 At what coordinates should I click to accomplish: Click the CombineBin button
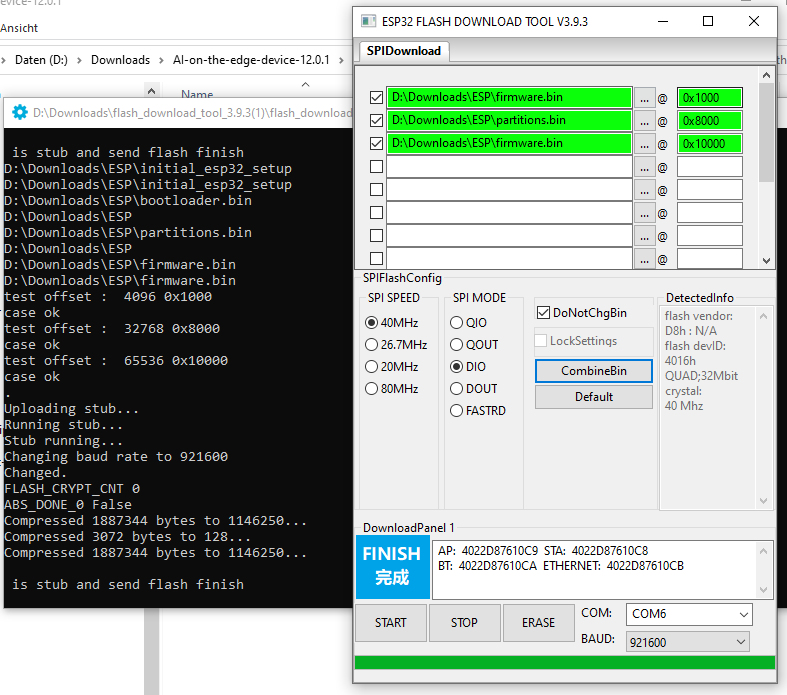coord(594,371)
